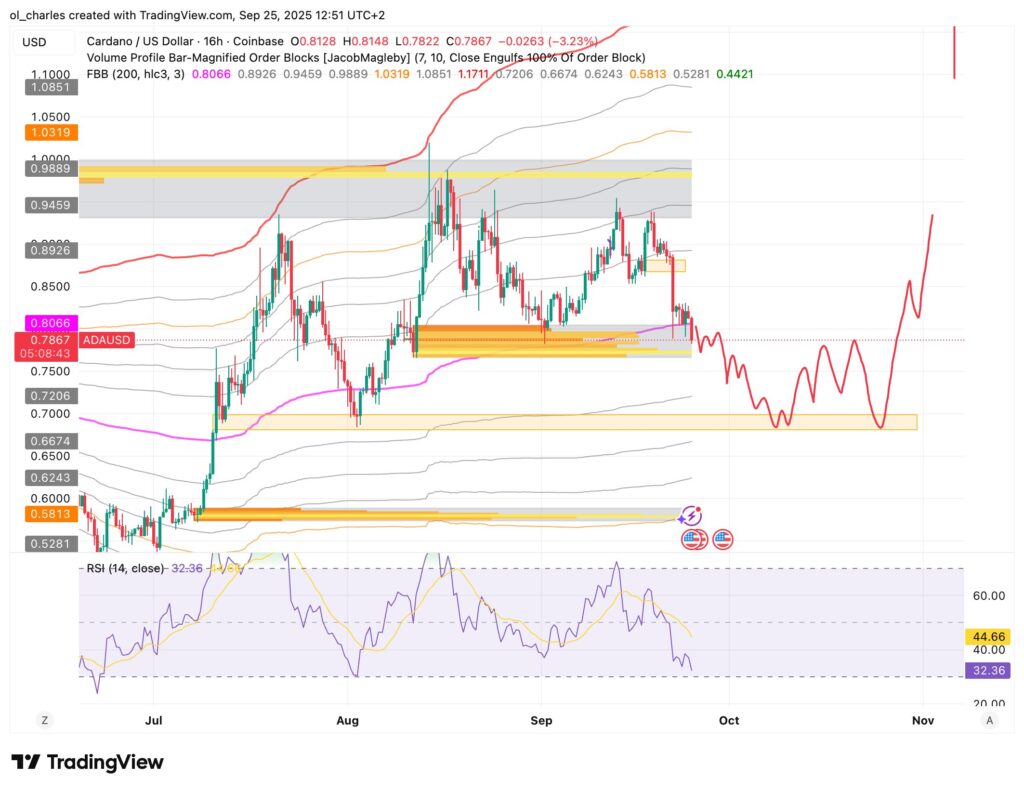
Task: Click the ol_charles TradingView.com attribution text
Action: pyautogui.click(x=196, y=15)
